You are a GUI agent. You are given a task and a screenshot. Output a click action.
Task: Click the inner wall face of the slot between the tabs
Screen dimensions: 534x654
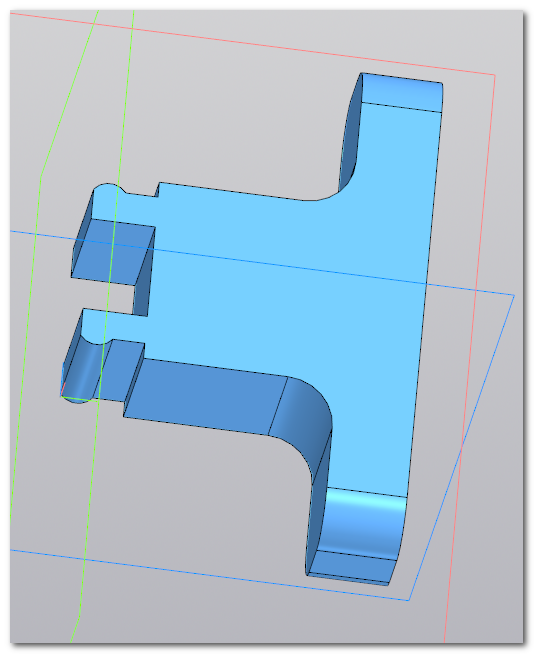click(143, 271)
